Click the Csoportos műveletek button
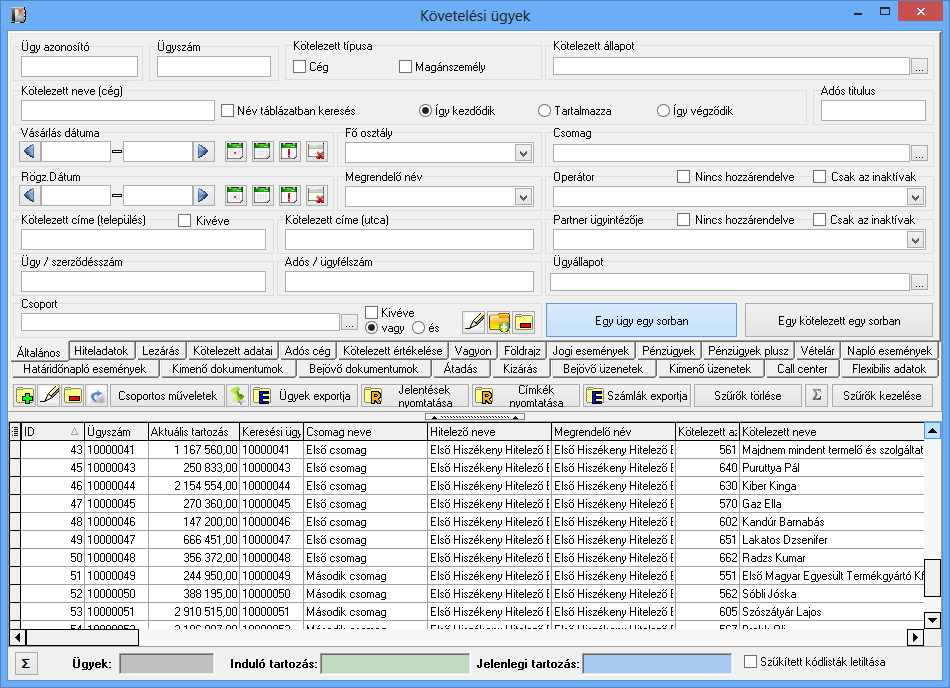Image resolution: width=950 pixels, height=688 pixels. (167, 395)
